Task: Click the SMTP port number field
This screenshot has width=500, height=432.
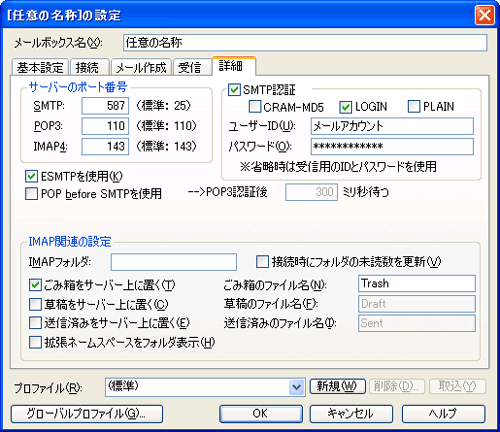Action: [105, 106]
